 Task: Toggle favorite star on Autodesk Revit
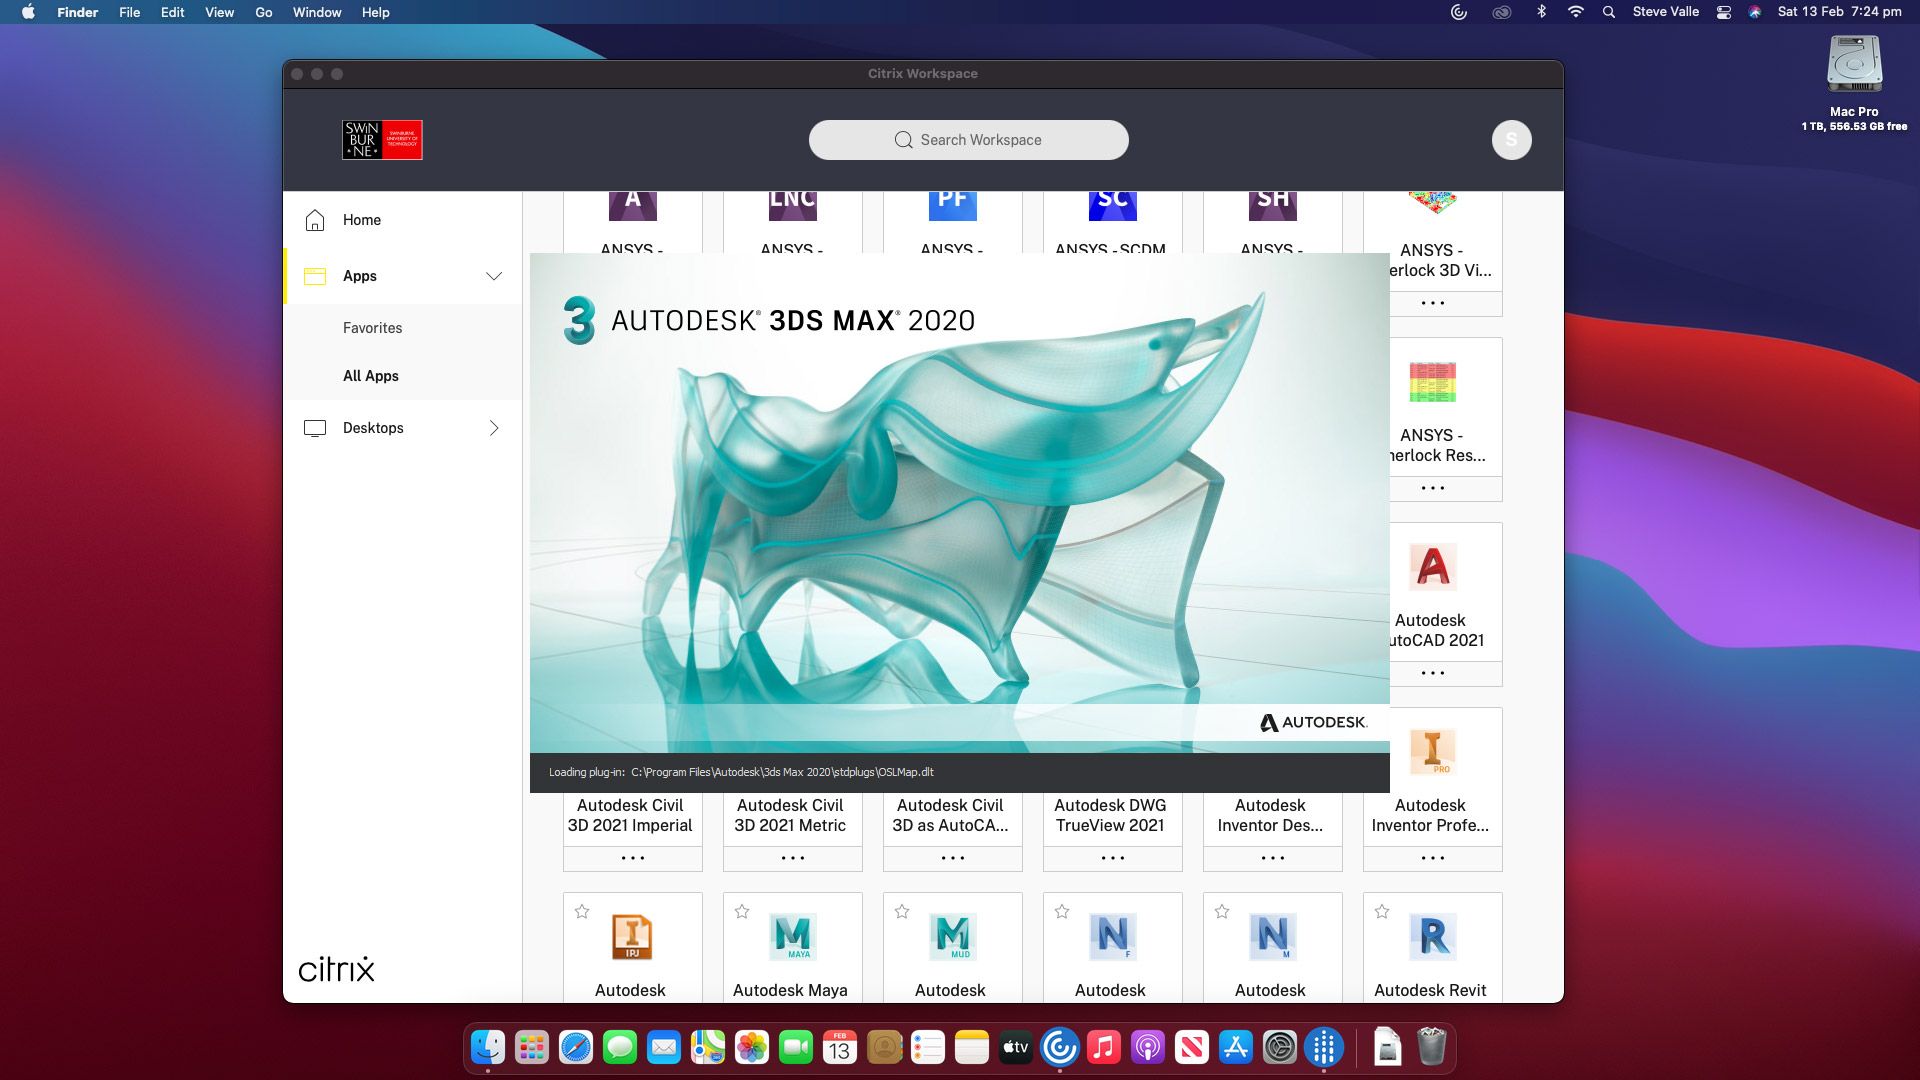click(x=1382, y=911)
